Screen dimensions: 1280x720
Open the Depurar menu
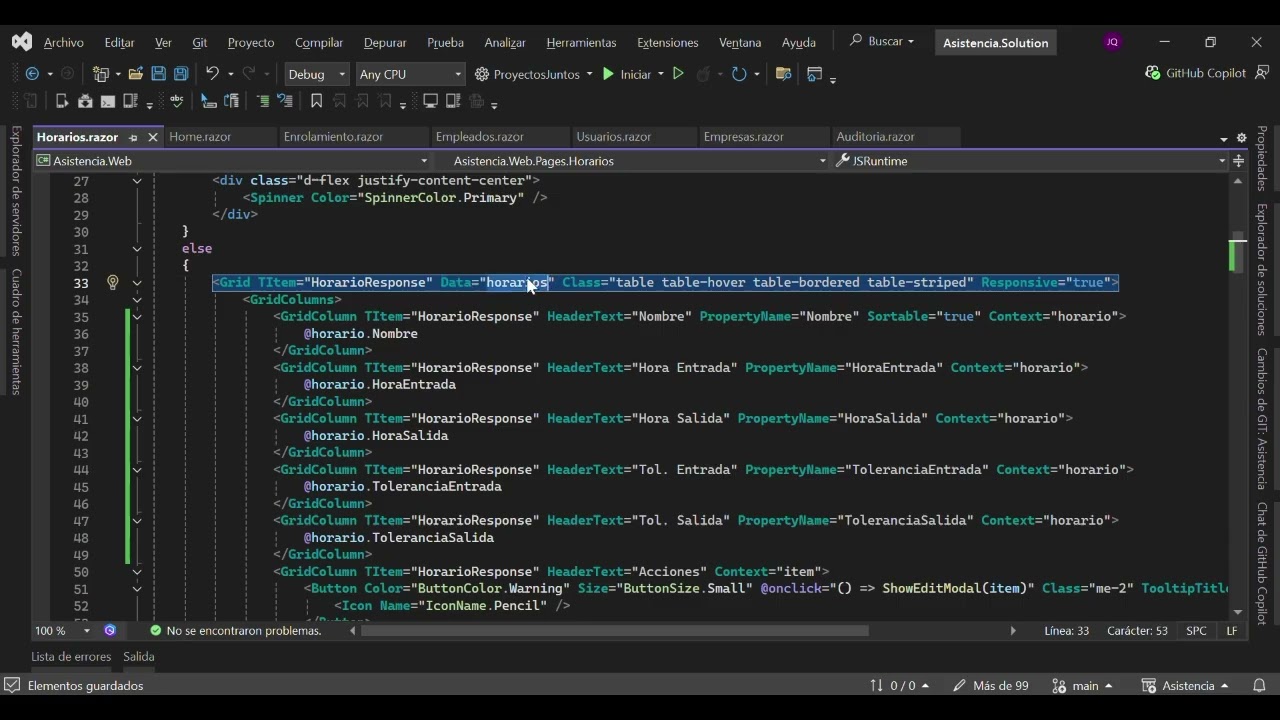pos(385,42)
